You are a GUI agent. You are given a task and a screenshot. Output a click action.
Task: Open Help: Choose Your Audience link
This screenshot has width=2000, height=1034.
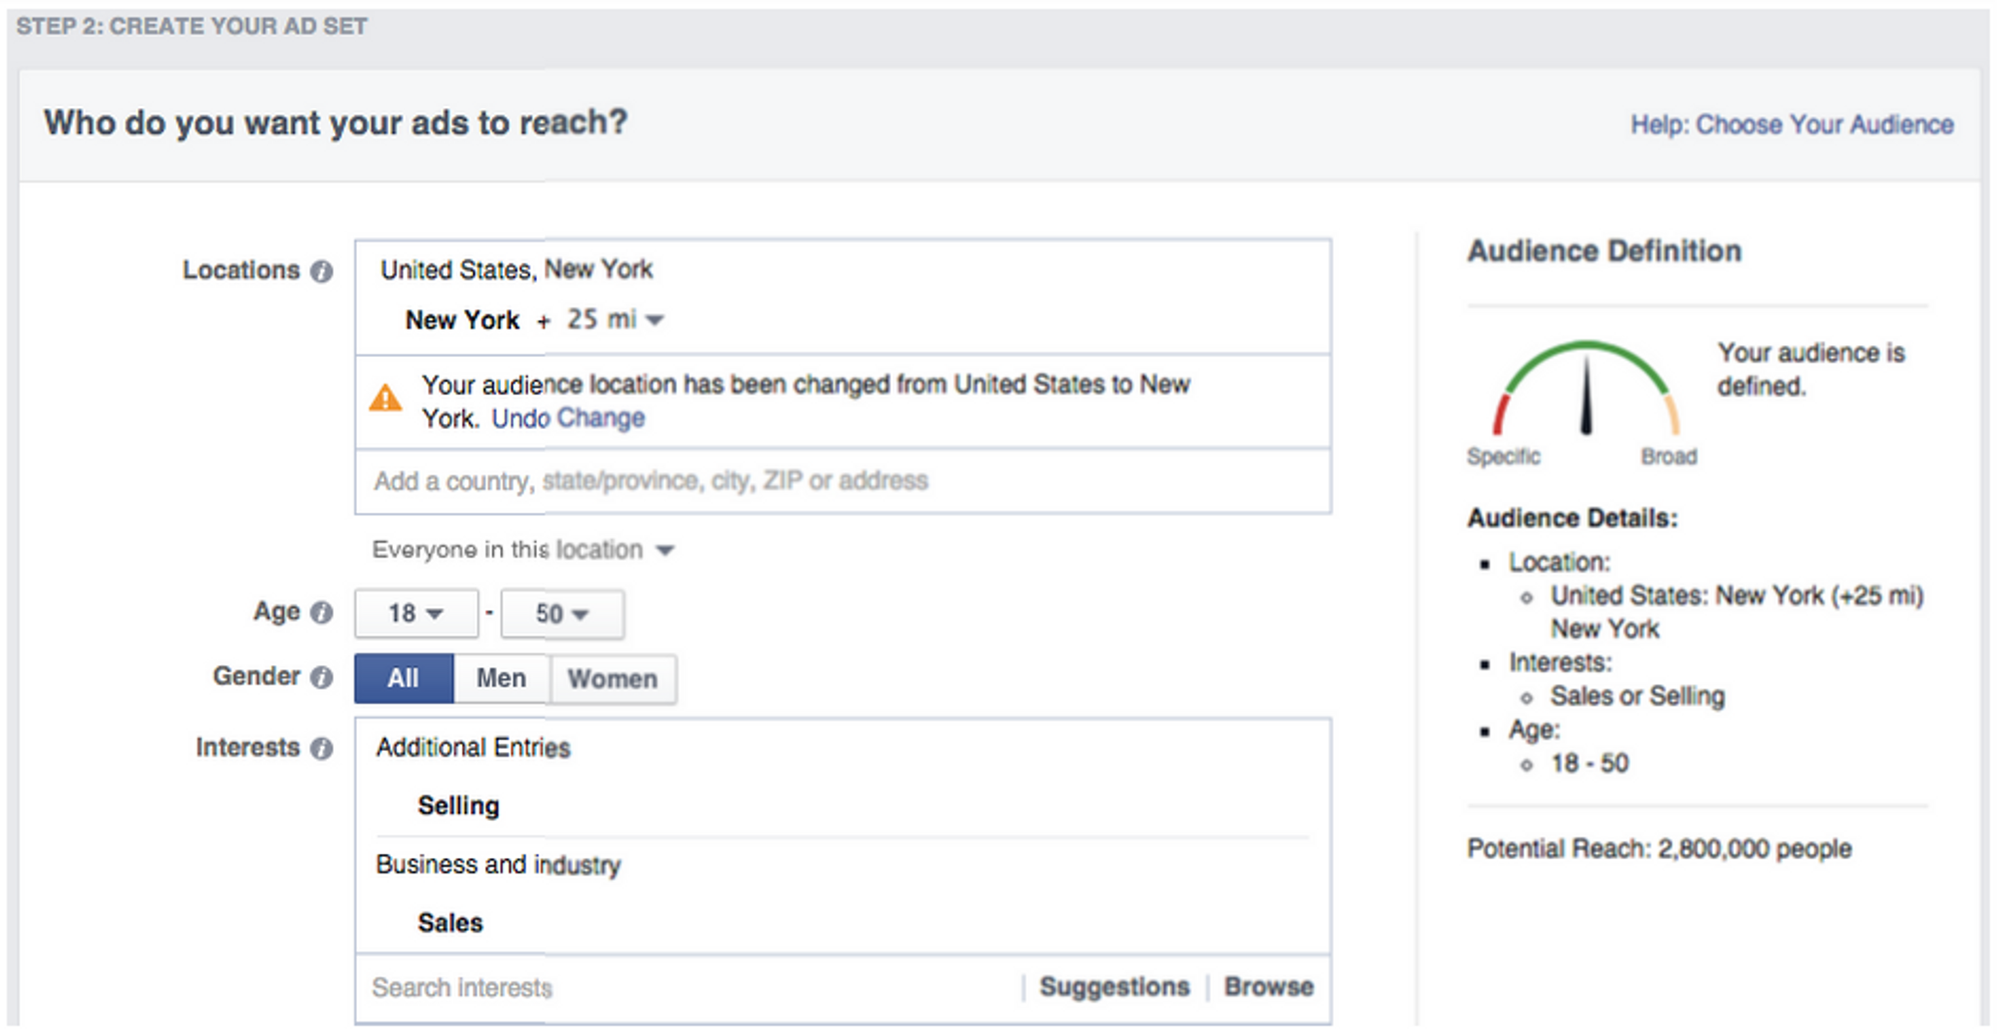(x=1791, y=125)
